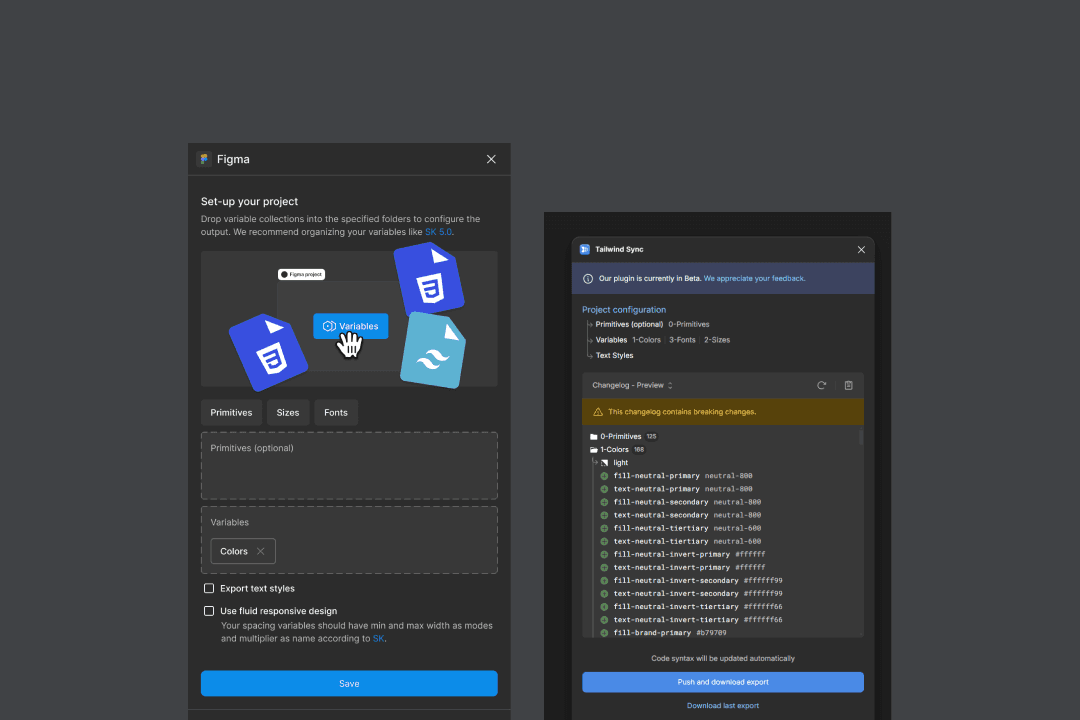Remove the Colors chip with its X
The image size is (1080, 720).
(260, 551)
